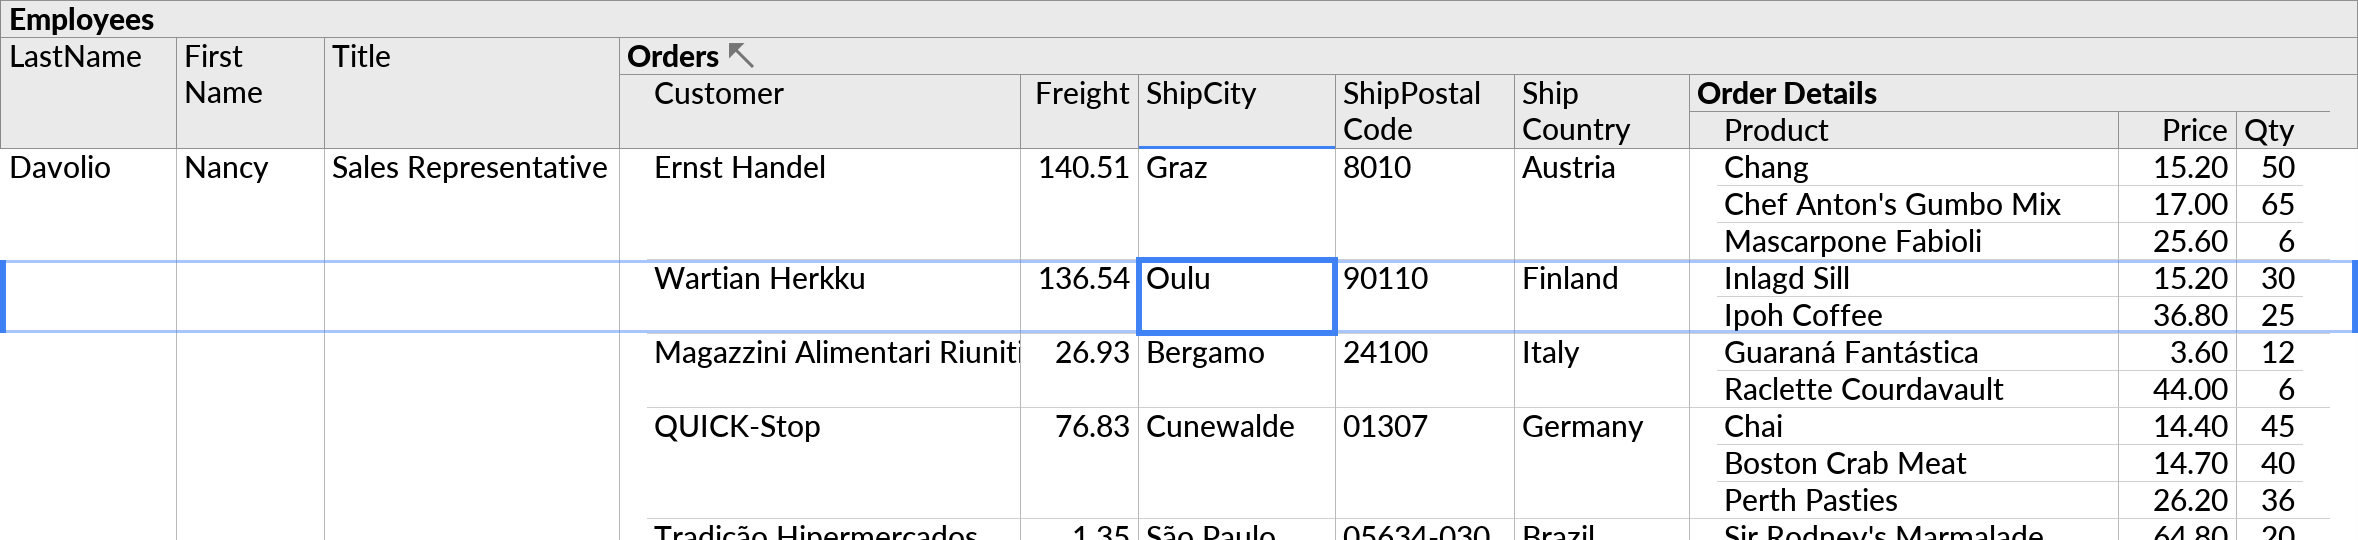Click the ShipCity column header
Viewport: 2358px width, 540px height.
click(x=1236, y=110)
